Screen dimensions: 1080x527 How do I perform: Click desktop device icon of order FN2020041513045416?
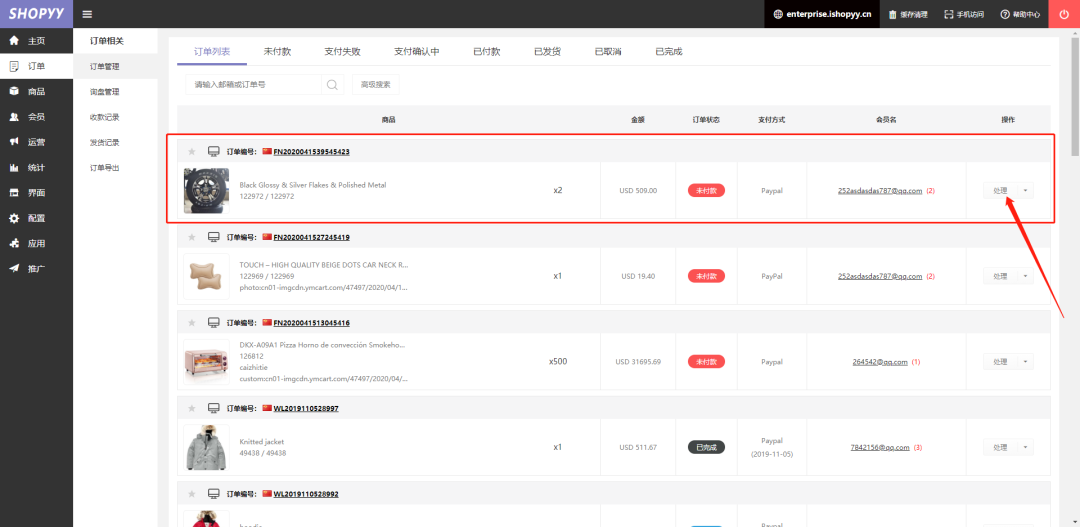tap(214, 322)
